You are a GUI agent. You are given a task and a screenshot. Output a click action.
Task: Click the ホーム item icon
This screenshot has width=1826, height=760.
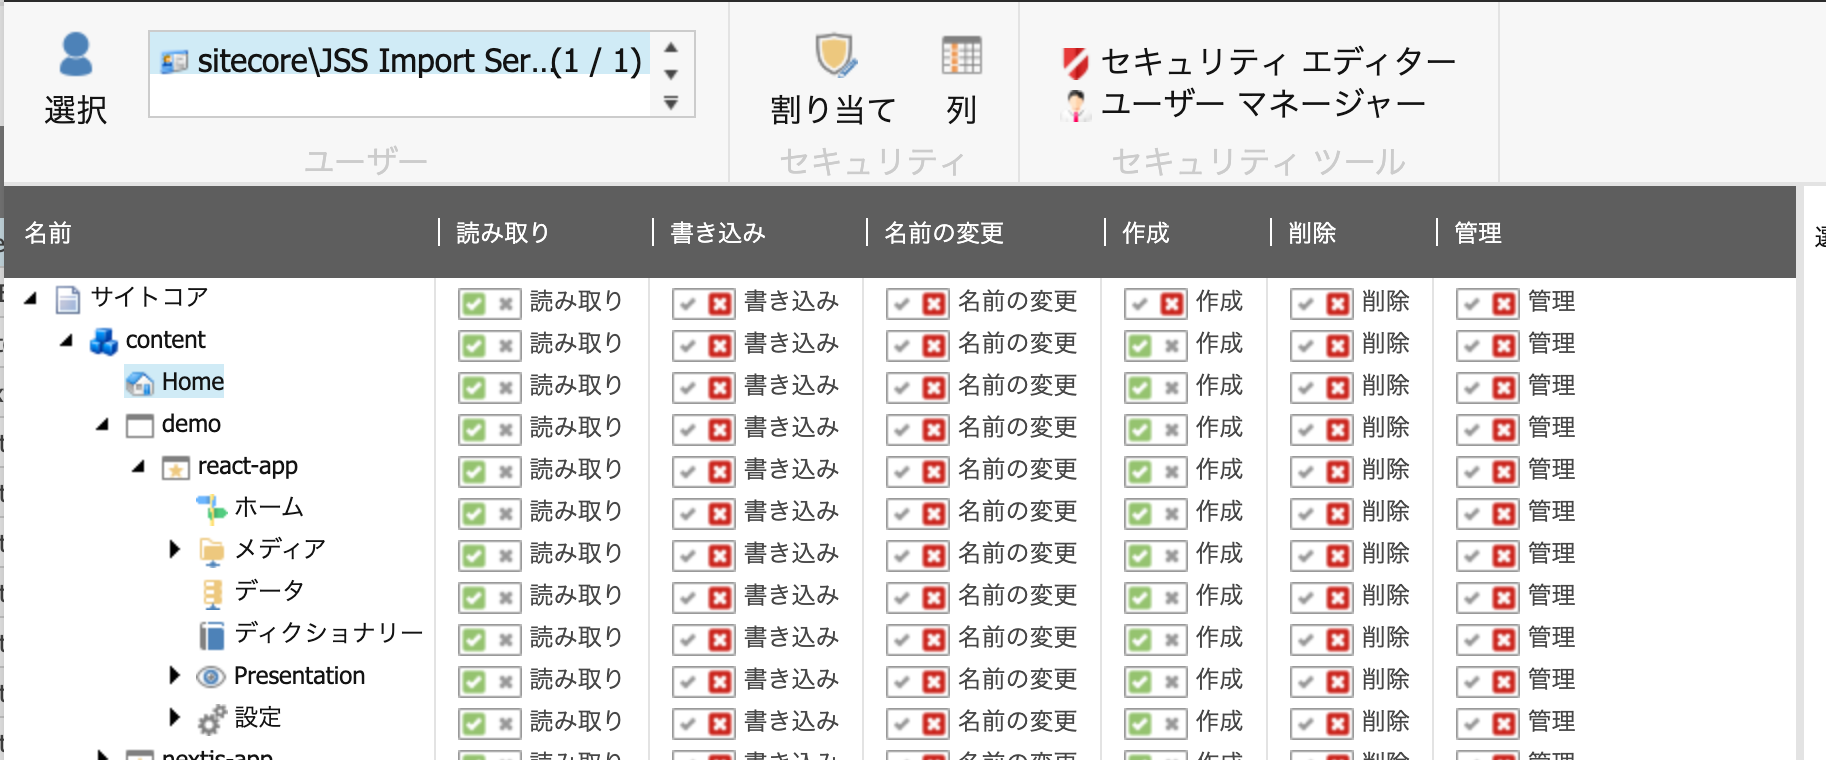[212, 509]
